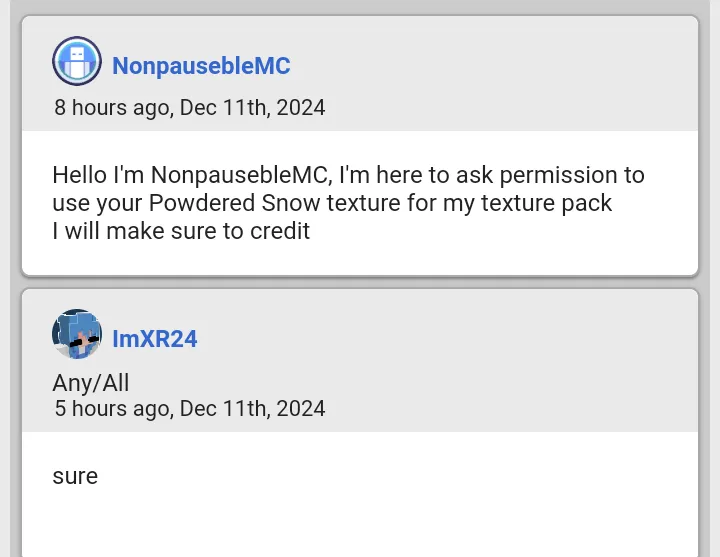
Task: Click blank white space below the credit line
Action: pos(358,258)
